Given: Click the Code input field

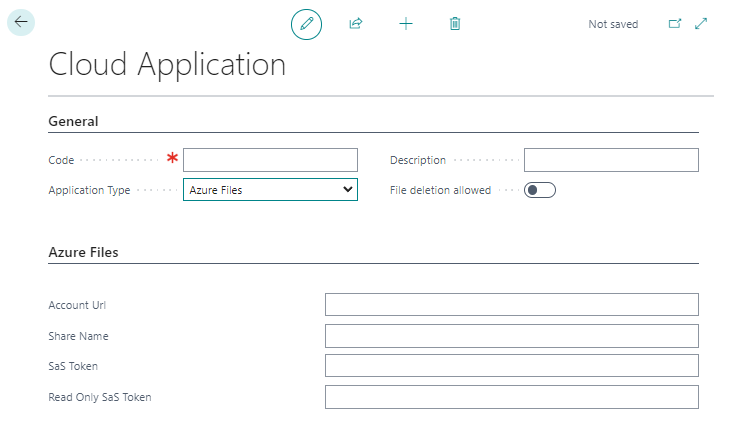Looking at the screenshot, I should [270, 160].
